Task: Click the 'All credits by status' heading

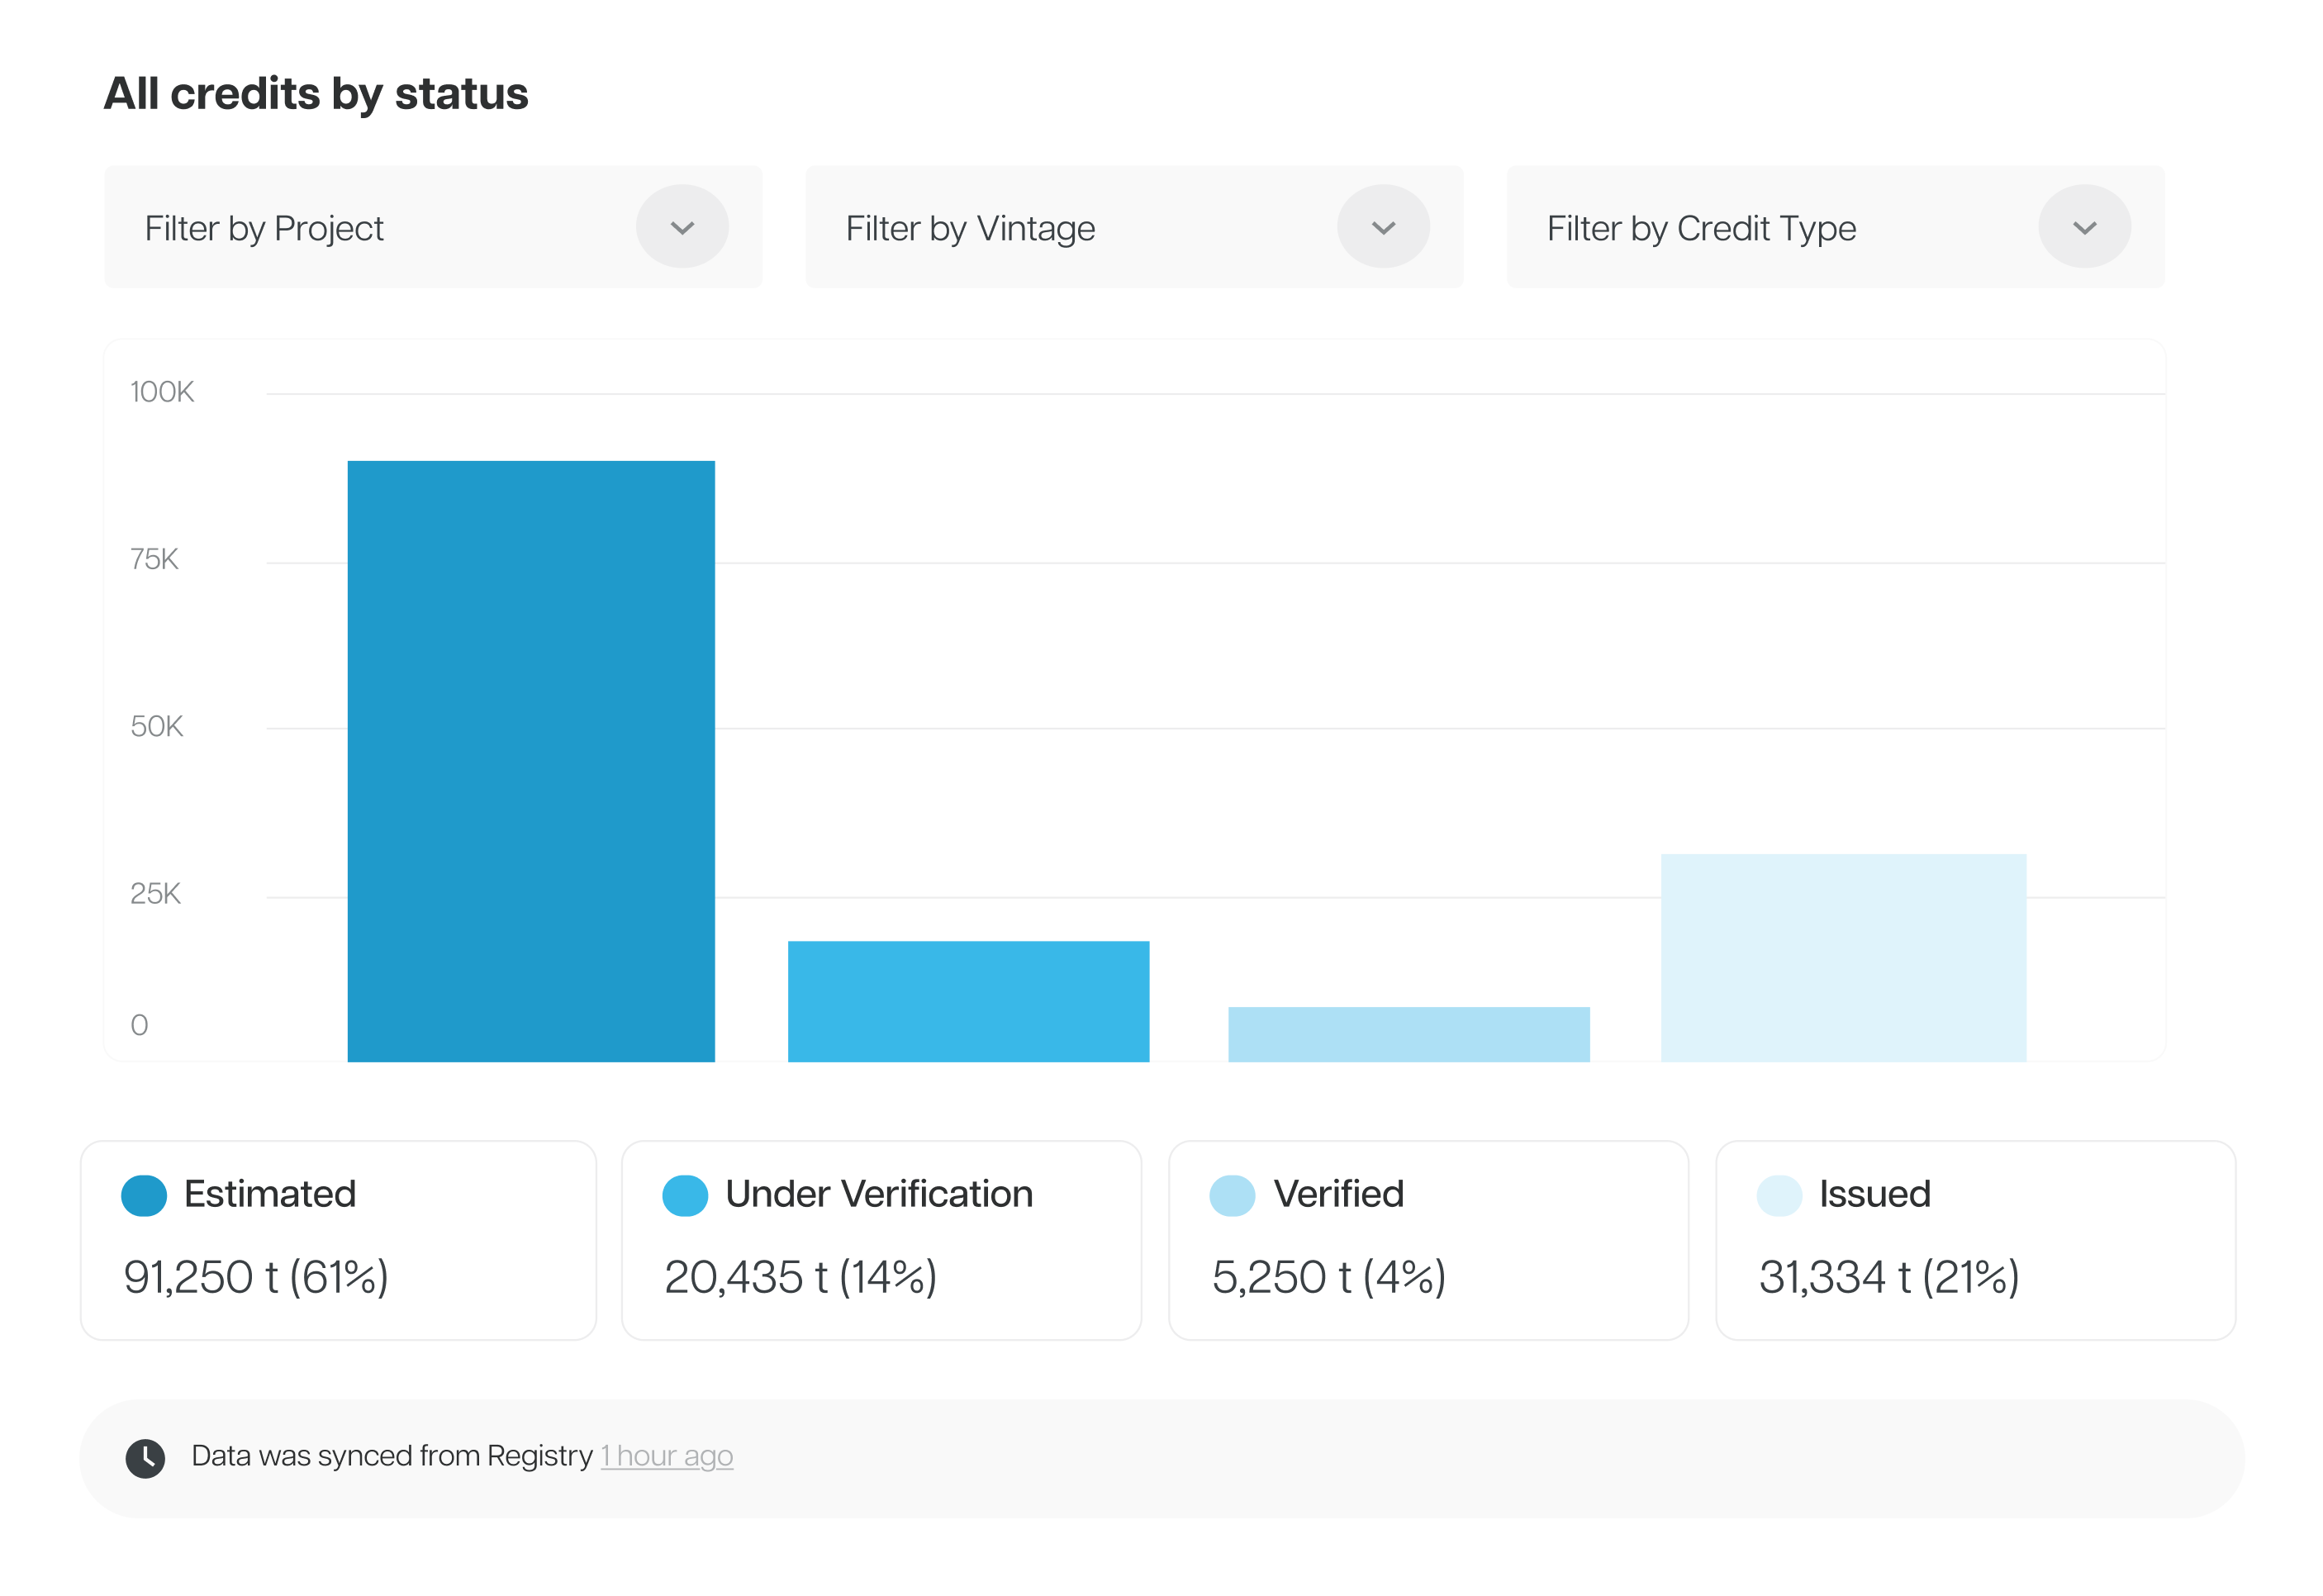Action: pyautogui.click(x=316, y=95)
